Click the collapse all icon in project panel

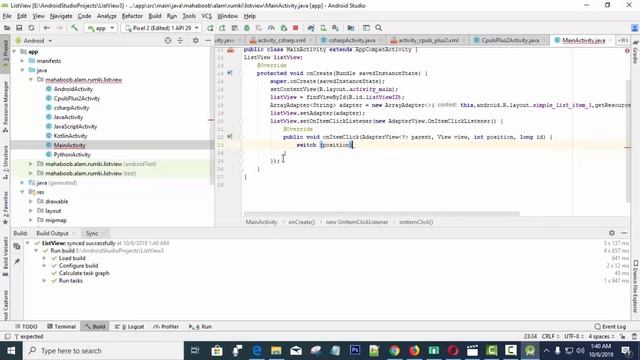pos(180,41)
